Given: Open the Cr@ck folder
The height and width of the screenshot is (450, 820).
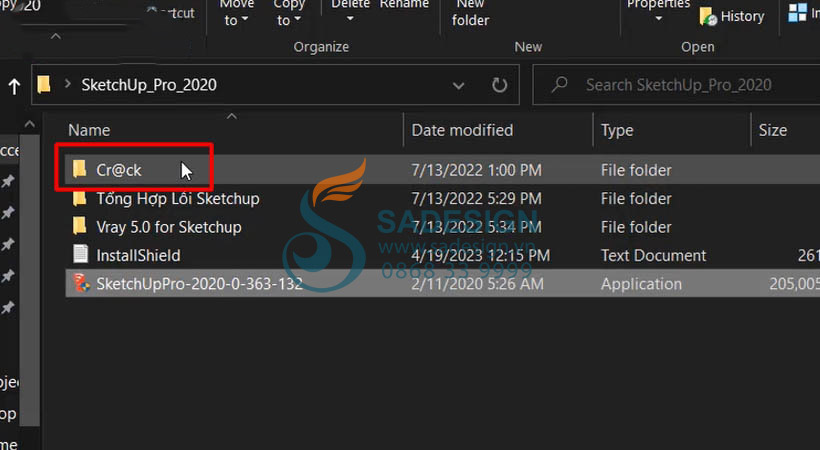Looking at the screenshot, I should 119,170.
